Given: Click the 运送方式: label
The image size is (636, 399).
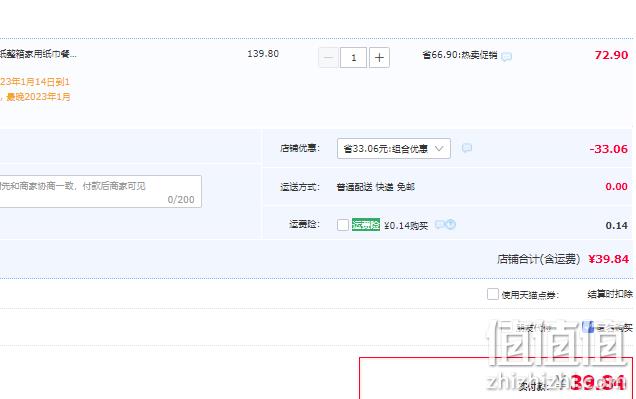Looking at the screenshot, I should pos(300,187).
